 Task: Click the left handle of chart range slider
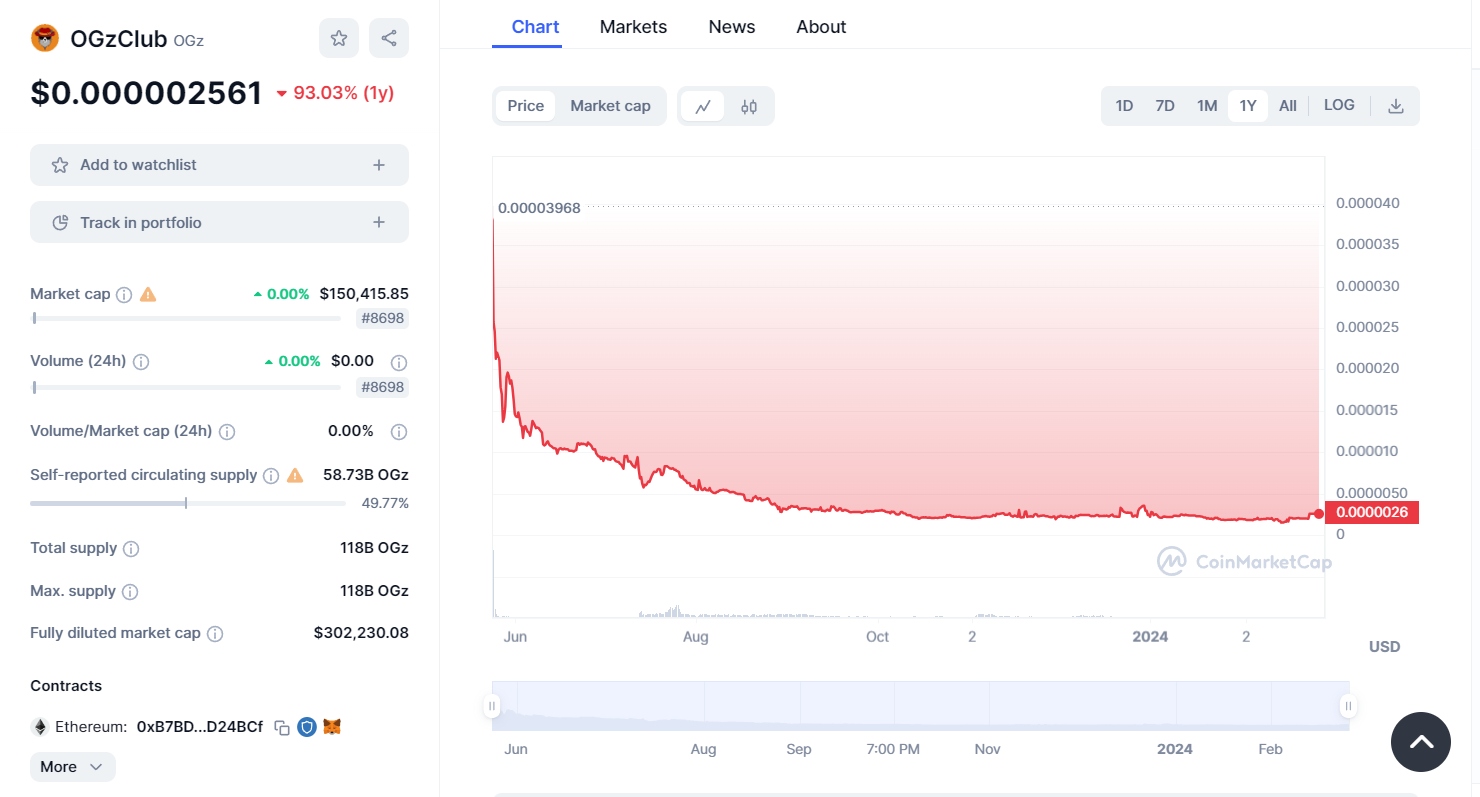[x=492, y=706]
